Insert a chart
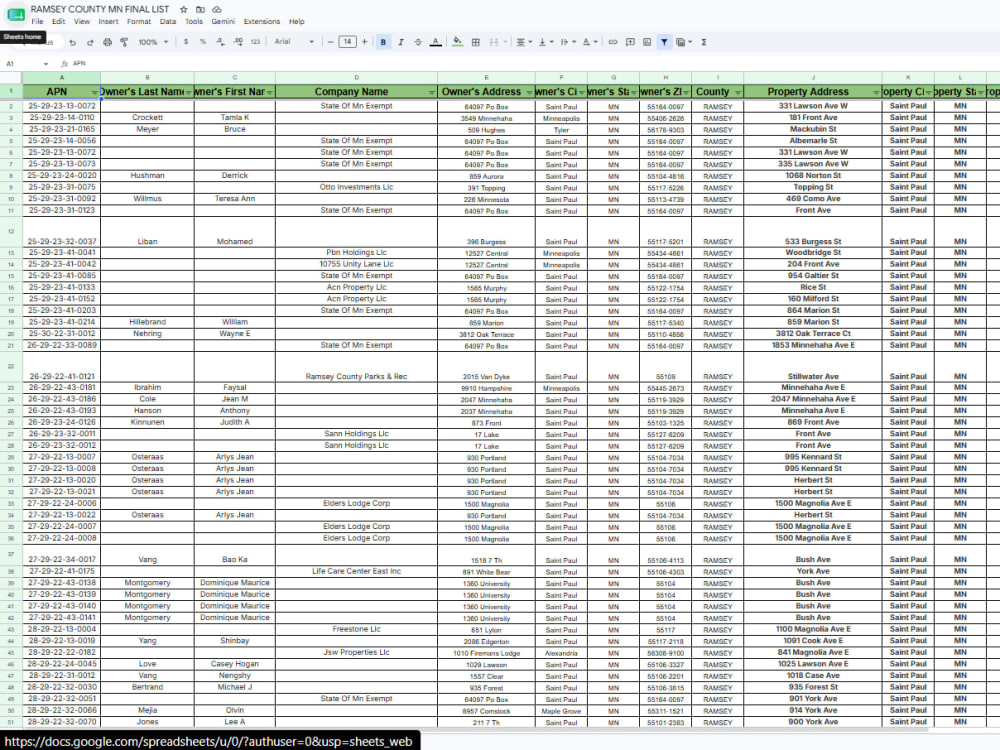 click(x=647, y=42)
